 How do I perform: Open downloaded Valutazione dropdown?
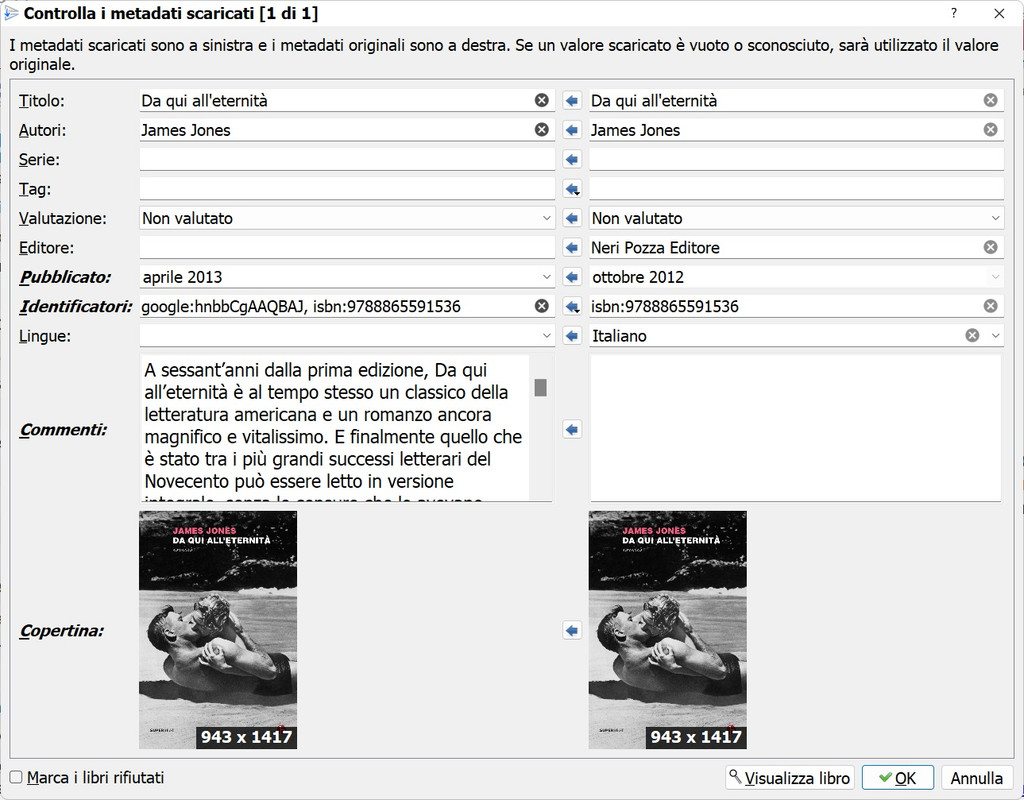[547, 218]
